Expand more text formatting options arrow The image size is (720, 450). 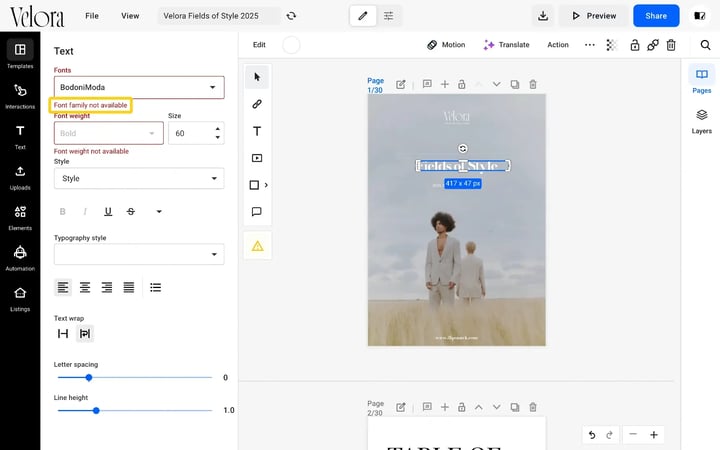(x=159, y=212)
